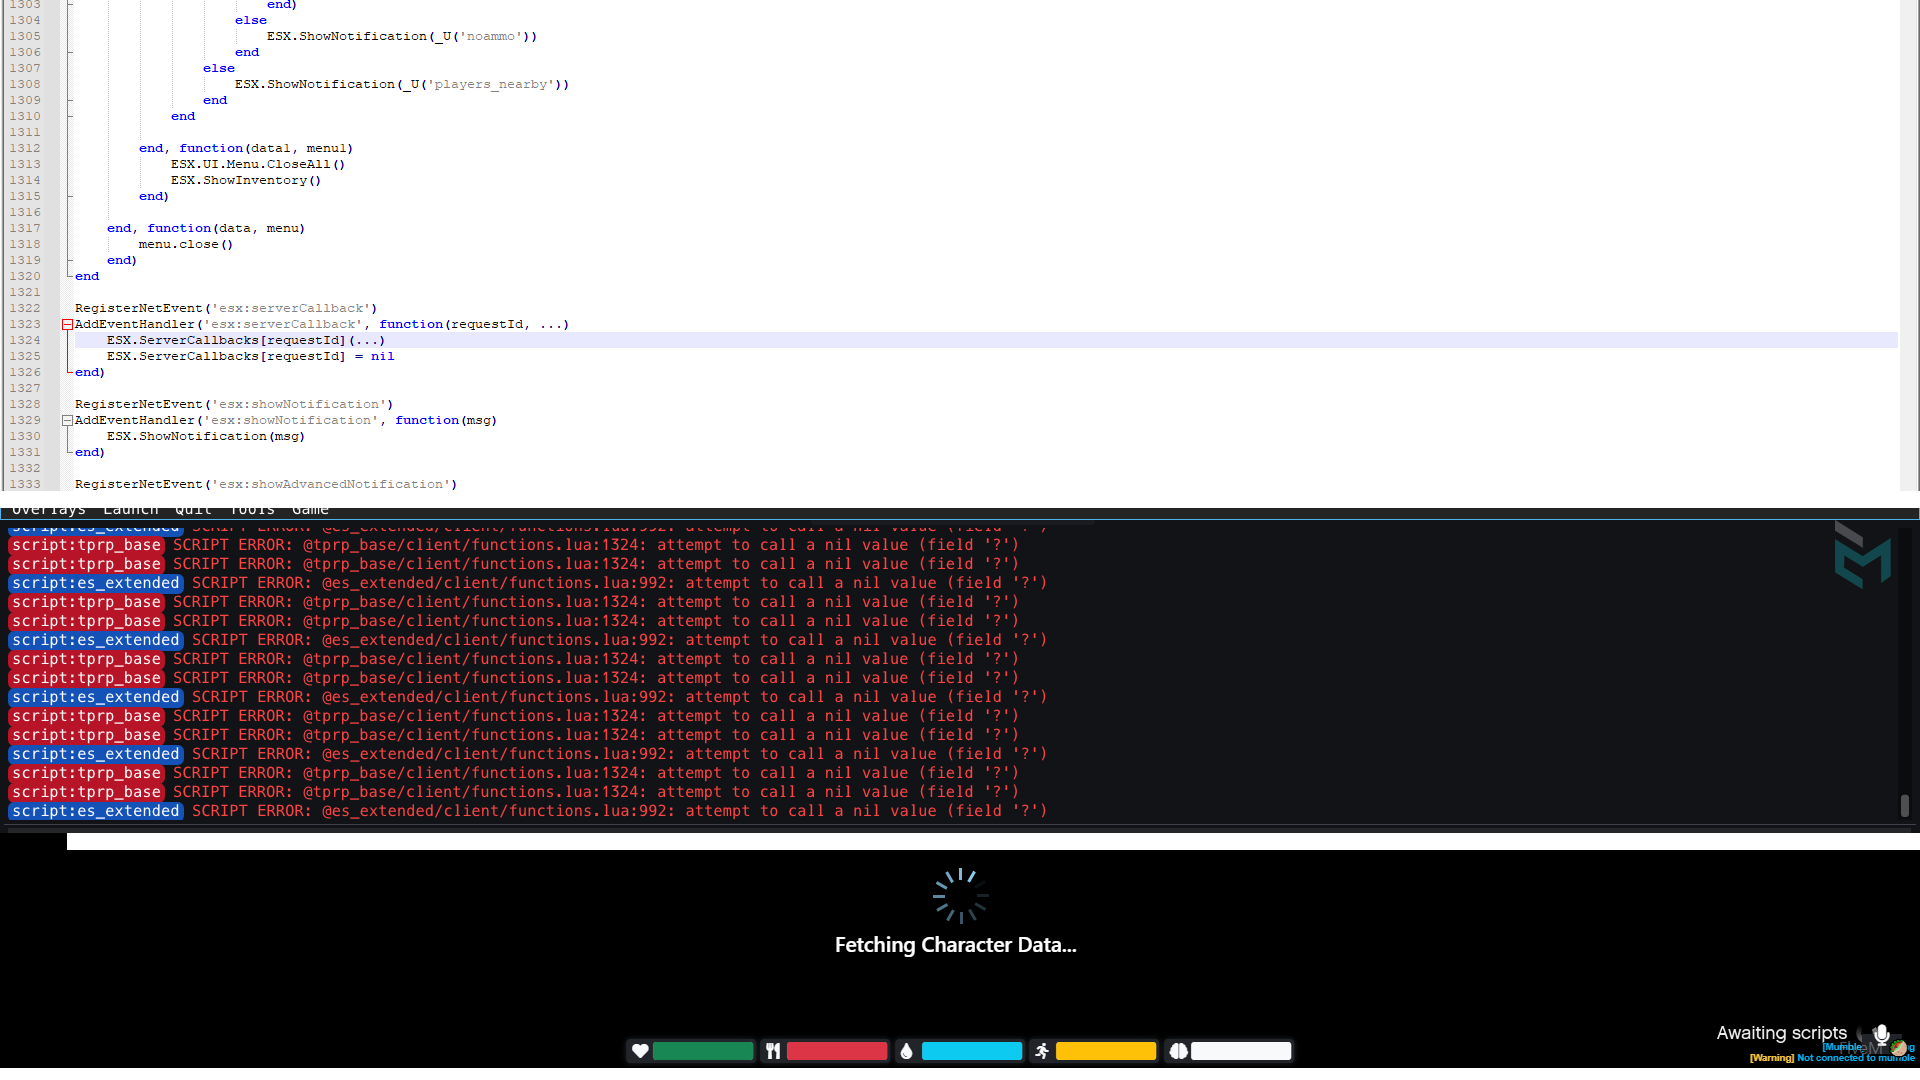Select the running person stamina icon
Viewport: 1920px width, 1080px height.
pyautogui.click(x=1041, y=1051)
